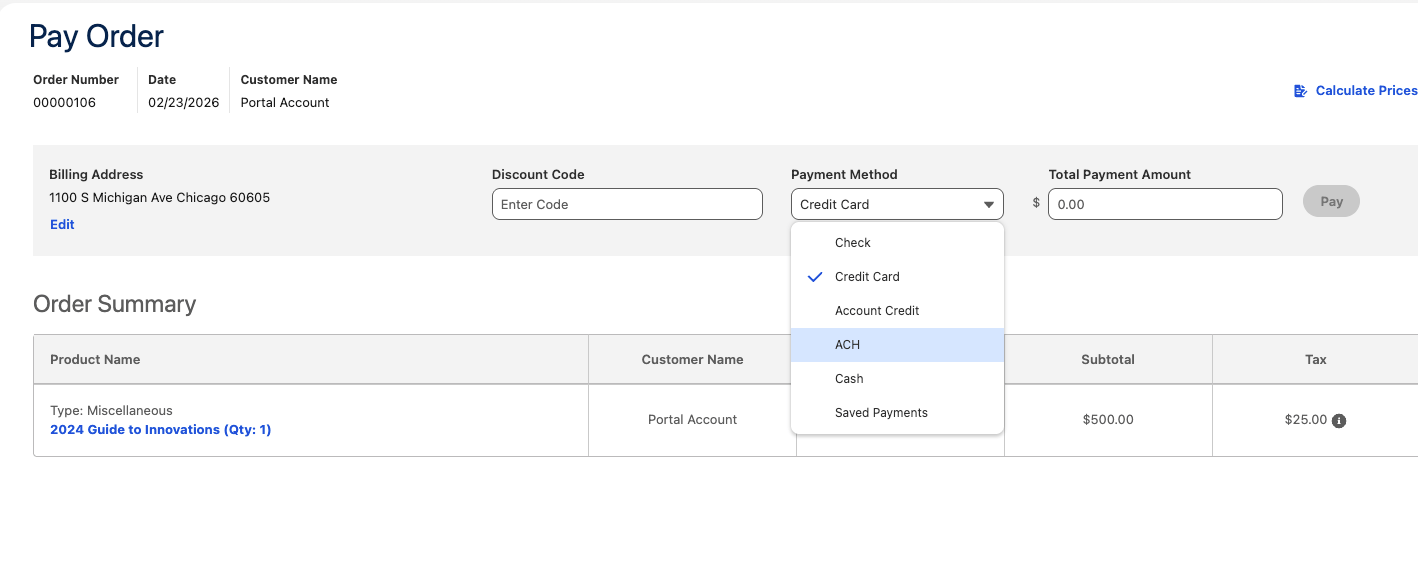Open 2024 Guide to Innovations product link
Image resolution: width=1418 pixels, height=573 pixels.
pyautogui.click(x=160, y=430)
